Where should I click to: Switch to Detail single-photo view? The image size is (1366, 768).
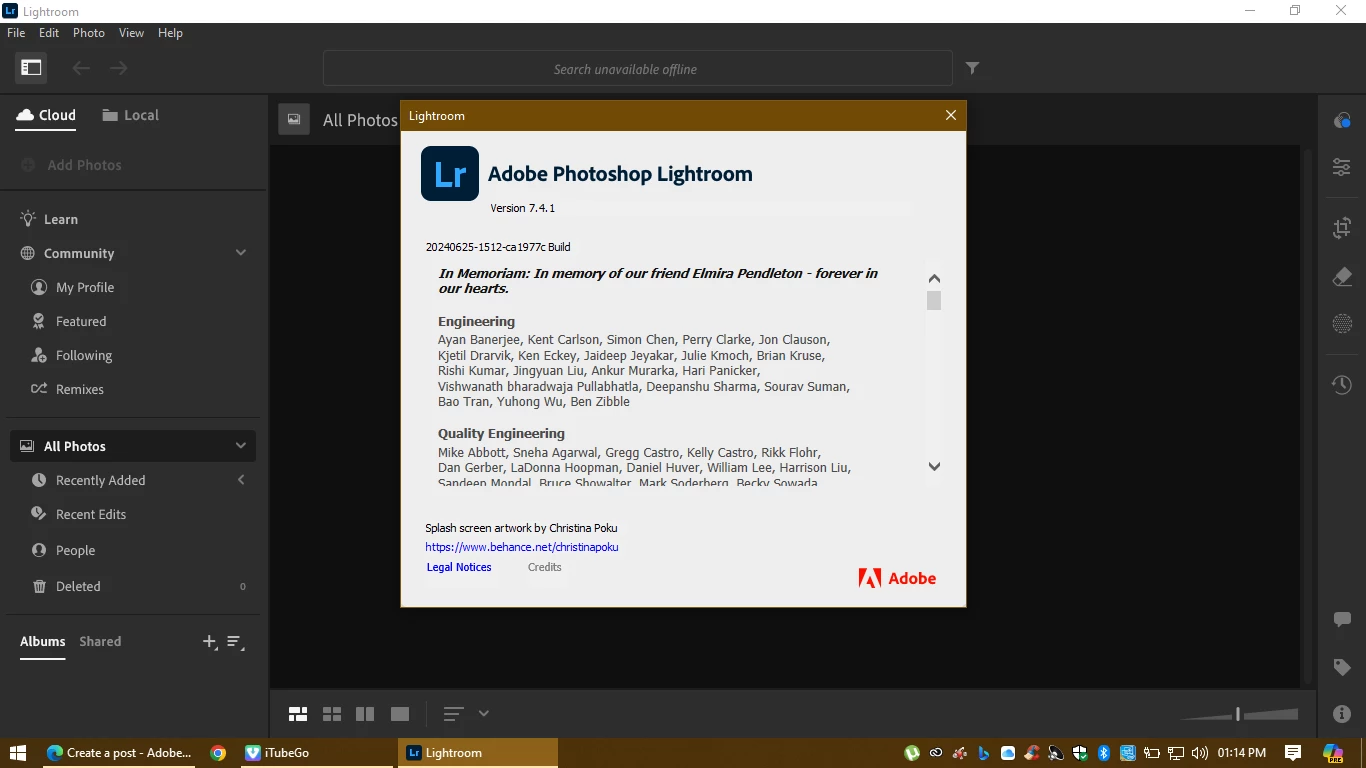point(400,714)
